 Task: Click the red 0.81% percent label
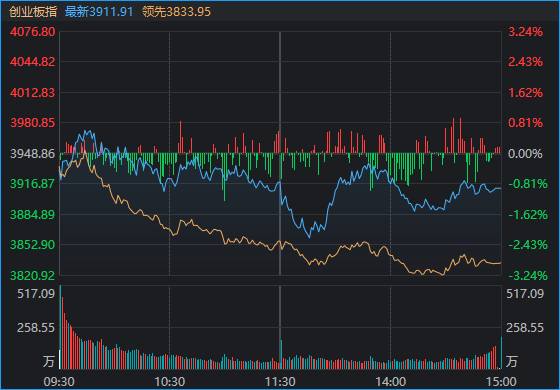[x=525, y=123]
